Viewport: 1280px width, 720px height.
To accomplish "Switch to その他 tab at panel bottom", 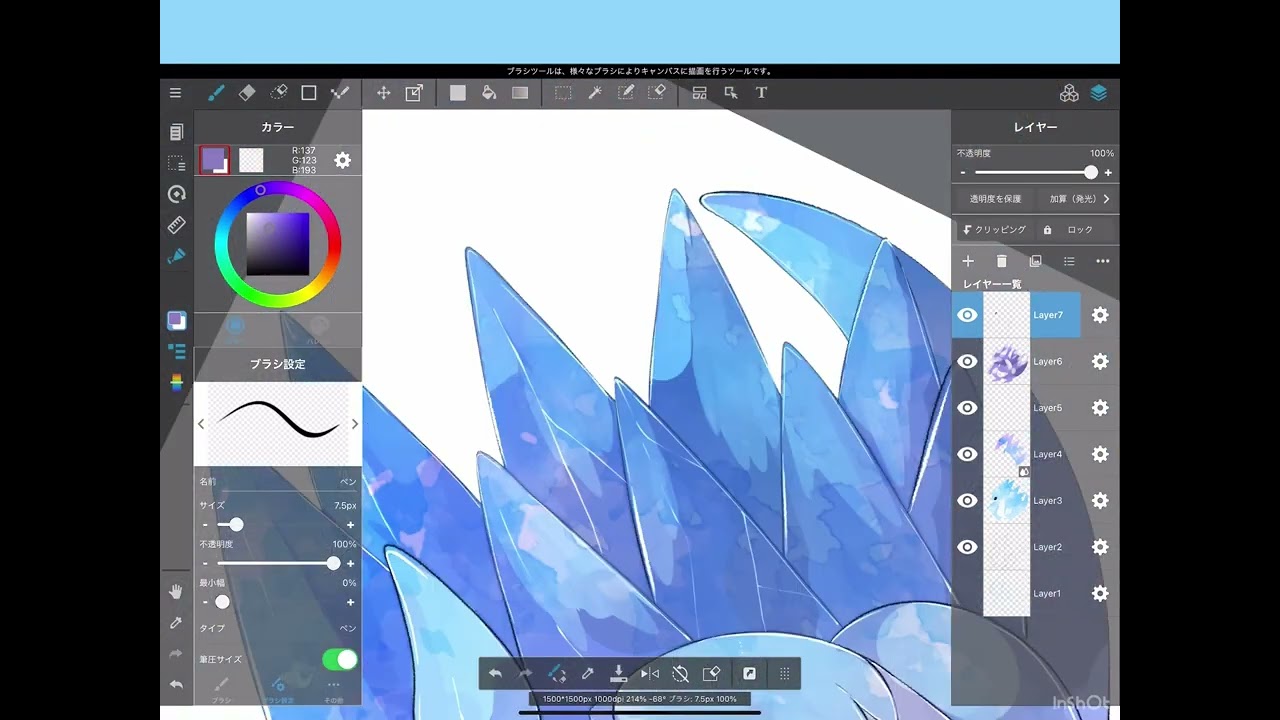I will (333, 690).
